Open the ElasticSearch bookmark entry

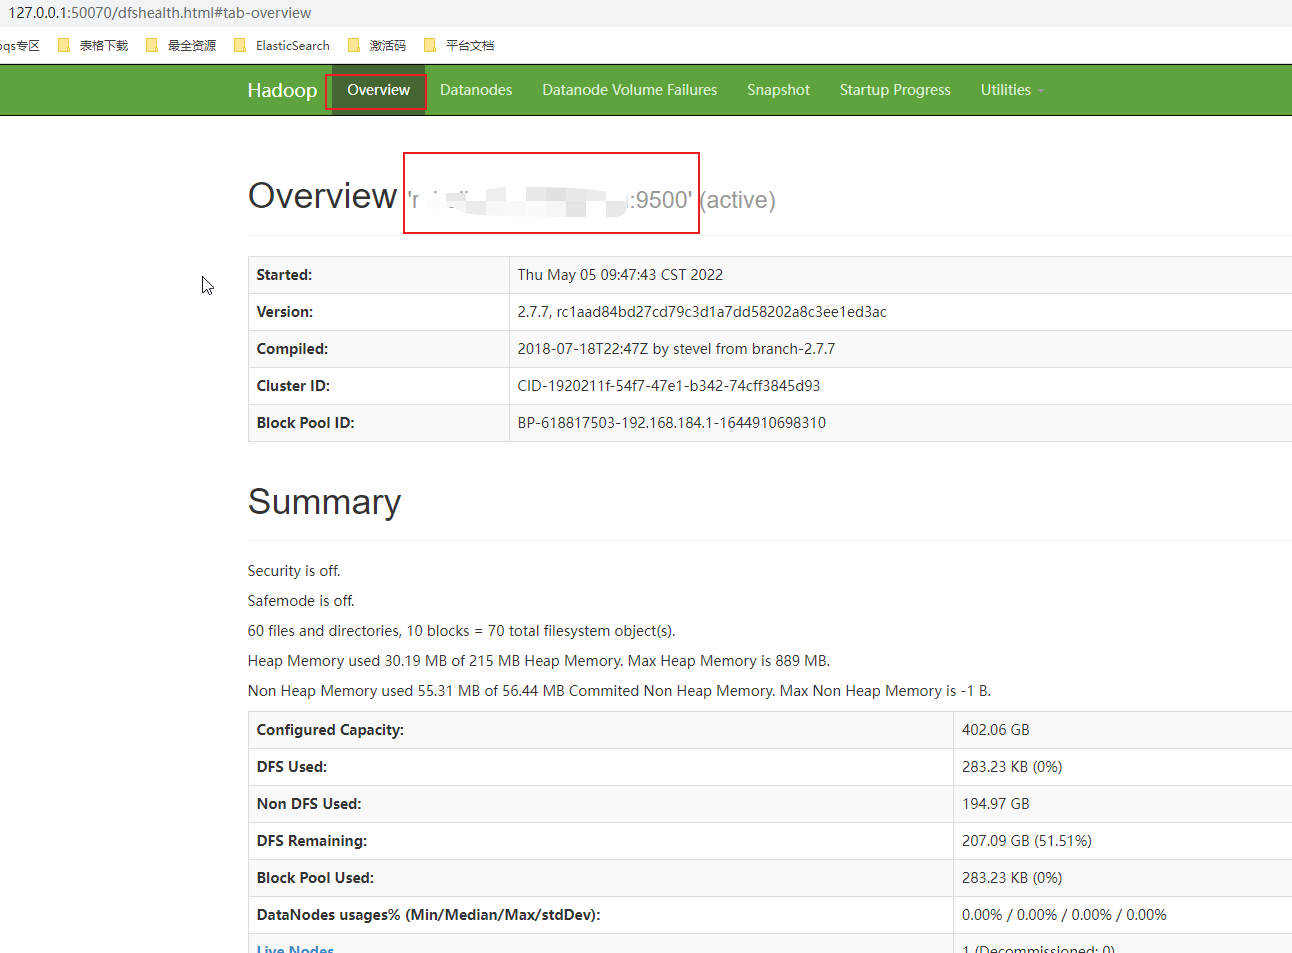click(x=291, y=45)
